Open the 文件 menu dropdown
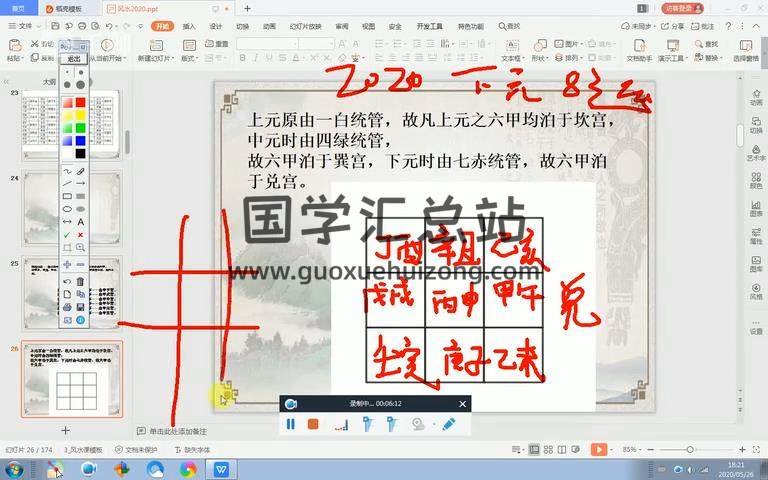 point(24,27)
